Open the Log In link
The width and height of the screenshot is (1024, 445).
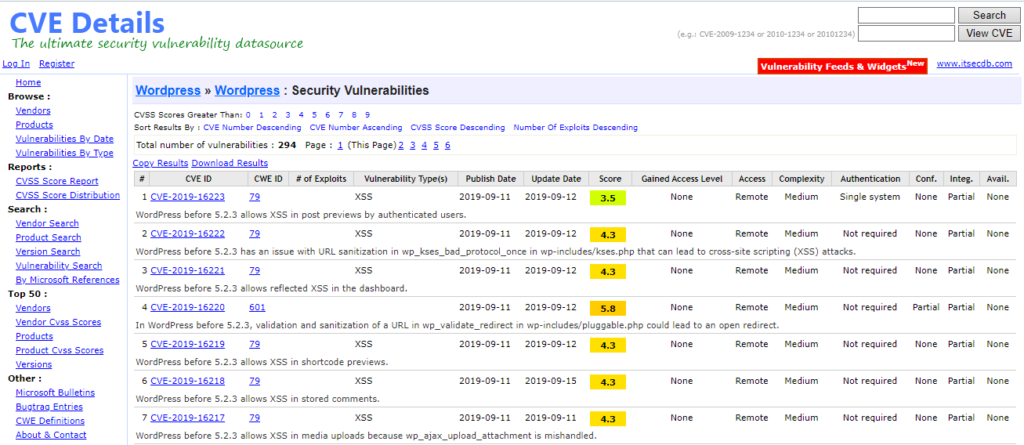(x=16, y=63)
